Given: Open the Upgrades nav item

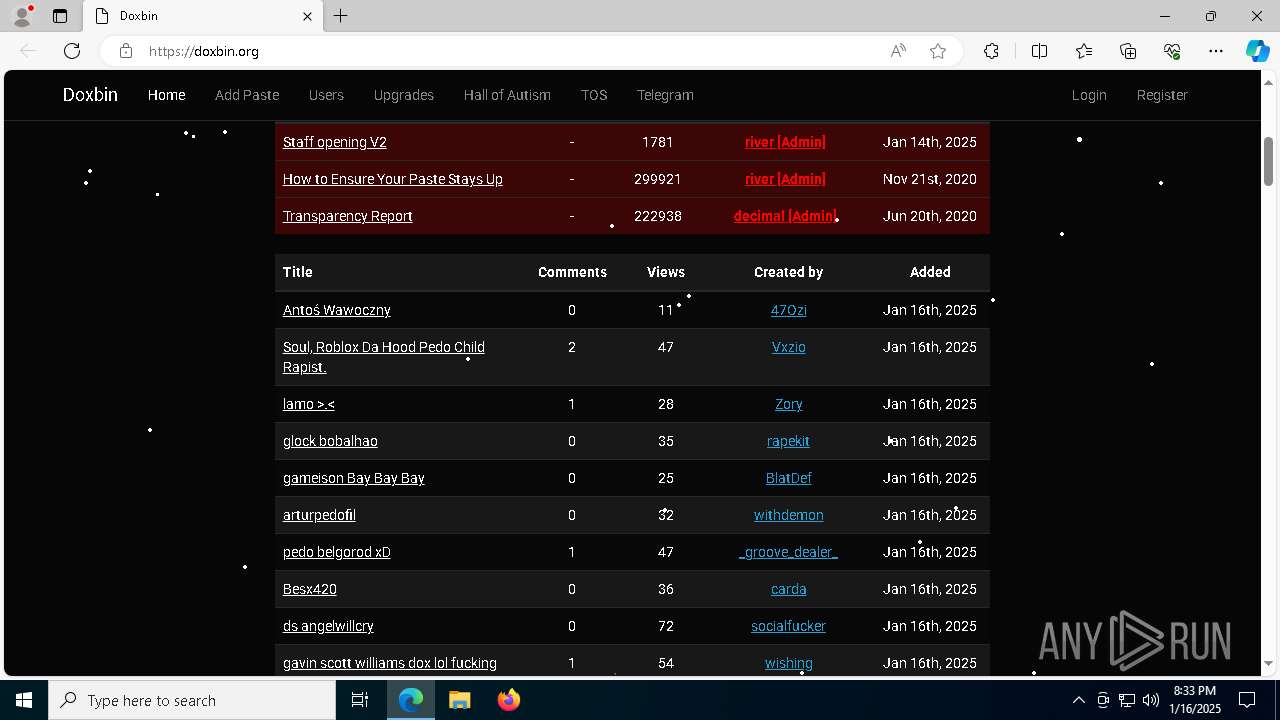Looking at the screenshot, I should tap(403, 95).
